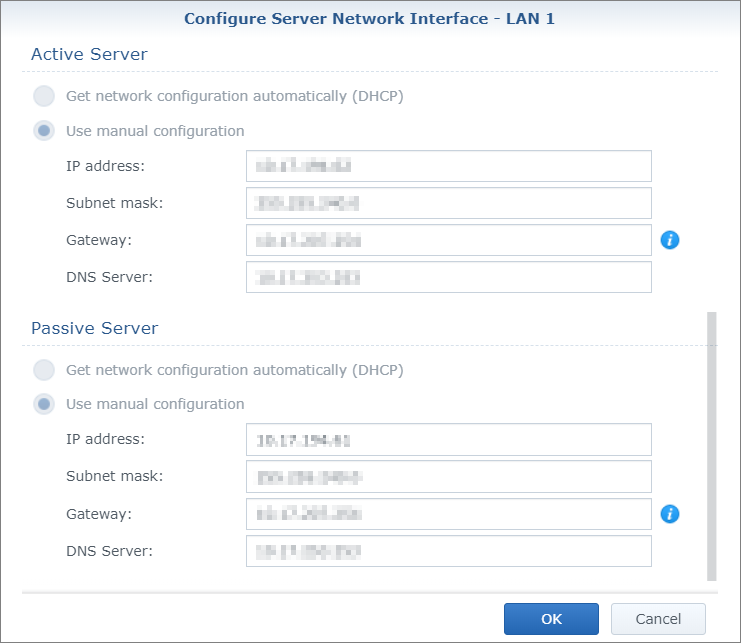The image size is (741, 643).
Task: Choose manual configuration radio for Active Server
Action: [x=44, y=131]
